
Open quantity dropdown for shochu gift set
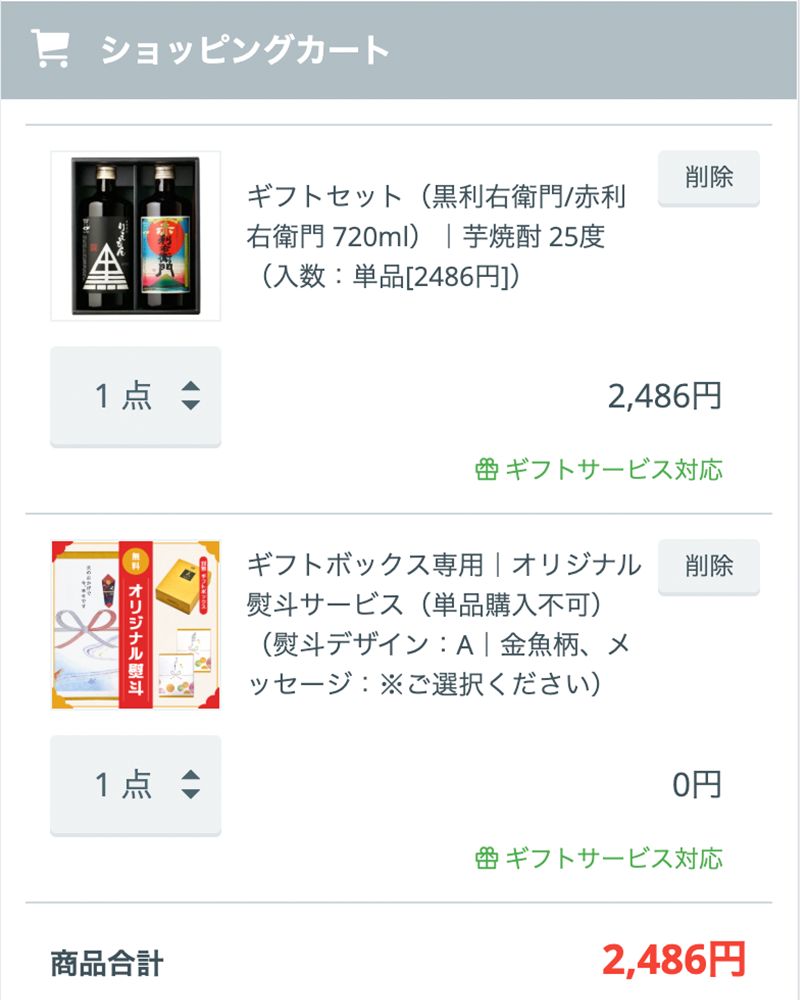coord(136,396)
